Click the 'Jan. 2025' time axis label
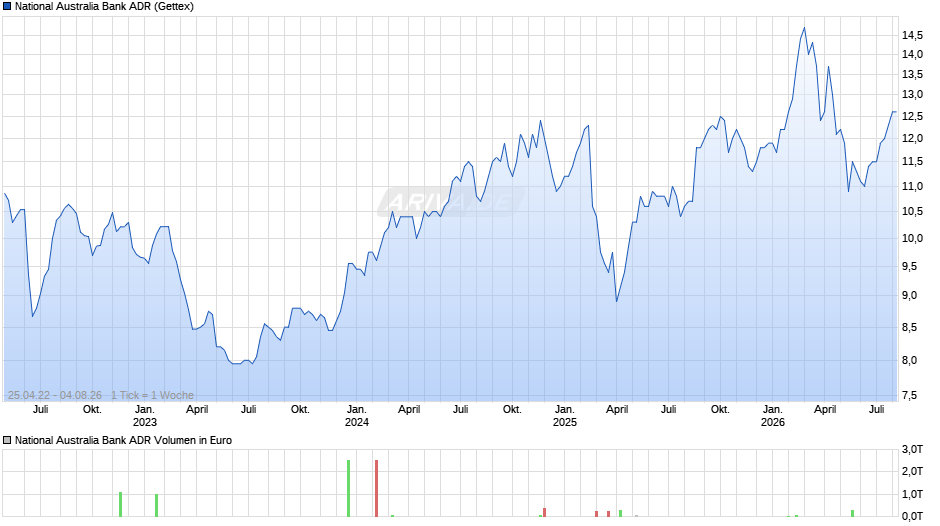This screenshot has width=940, height=526. point(565,416)
